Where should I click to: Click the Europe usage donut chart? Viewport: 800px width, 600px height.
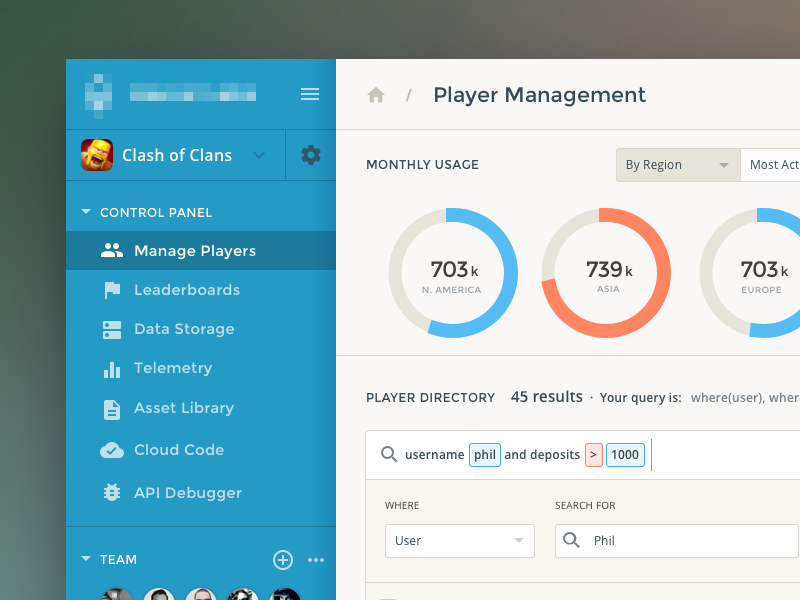(x=750, y=272)
